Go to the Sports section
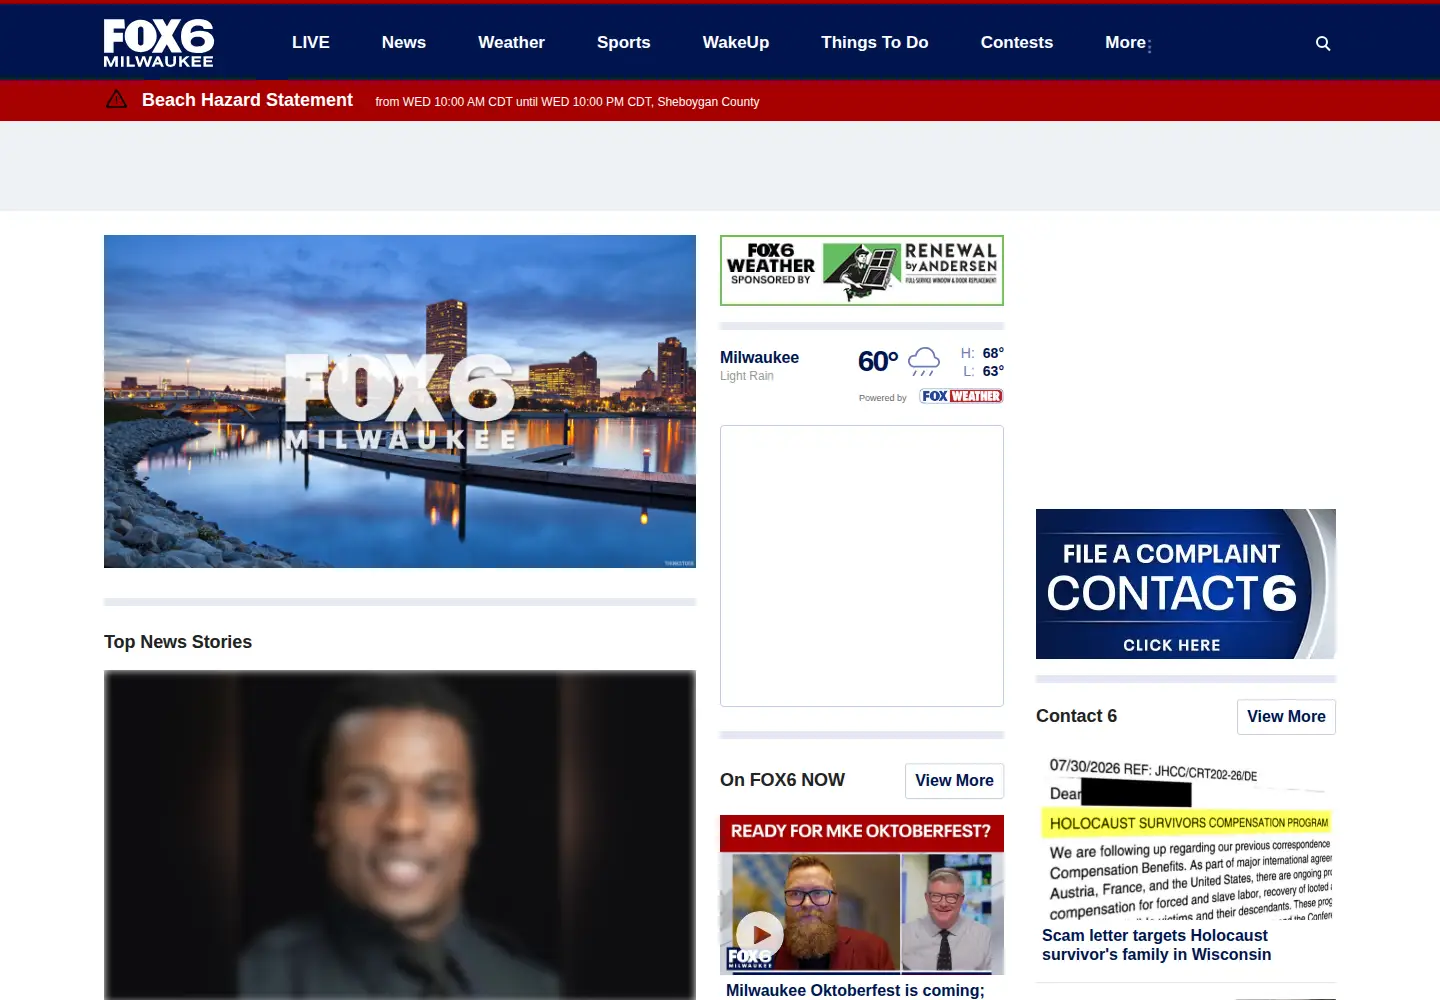Viewport: 1440px width, 1000px height. pos(624,43)
